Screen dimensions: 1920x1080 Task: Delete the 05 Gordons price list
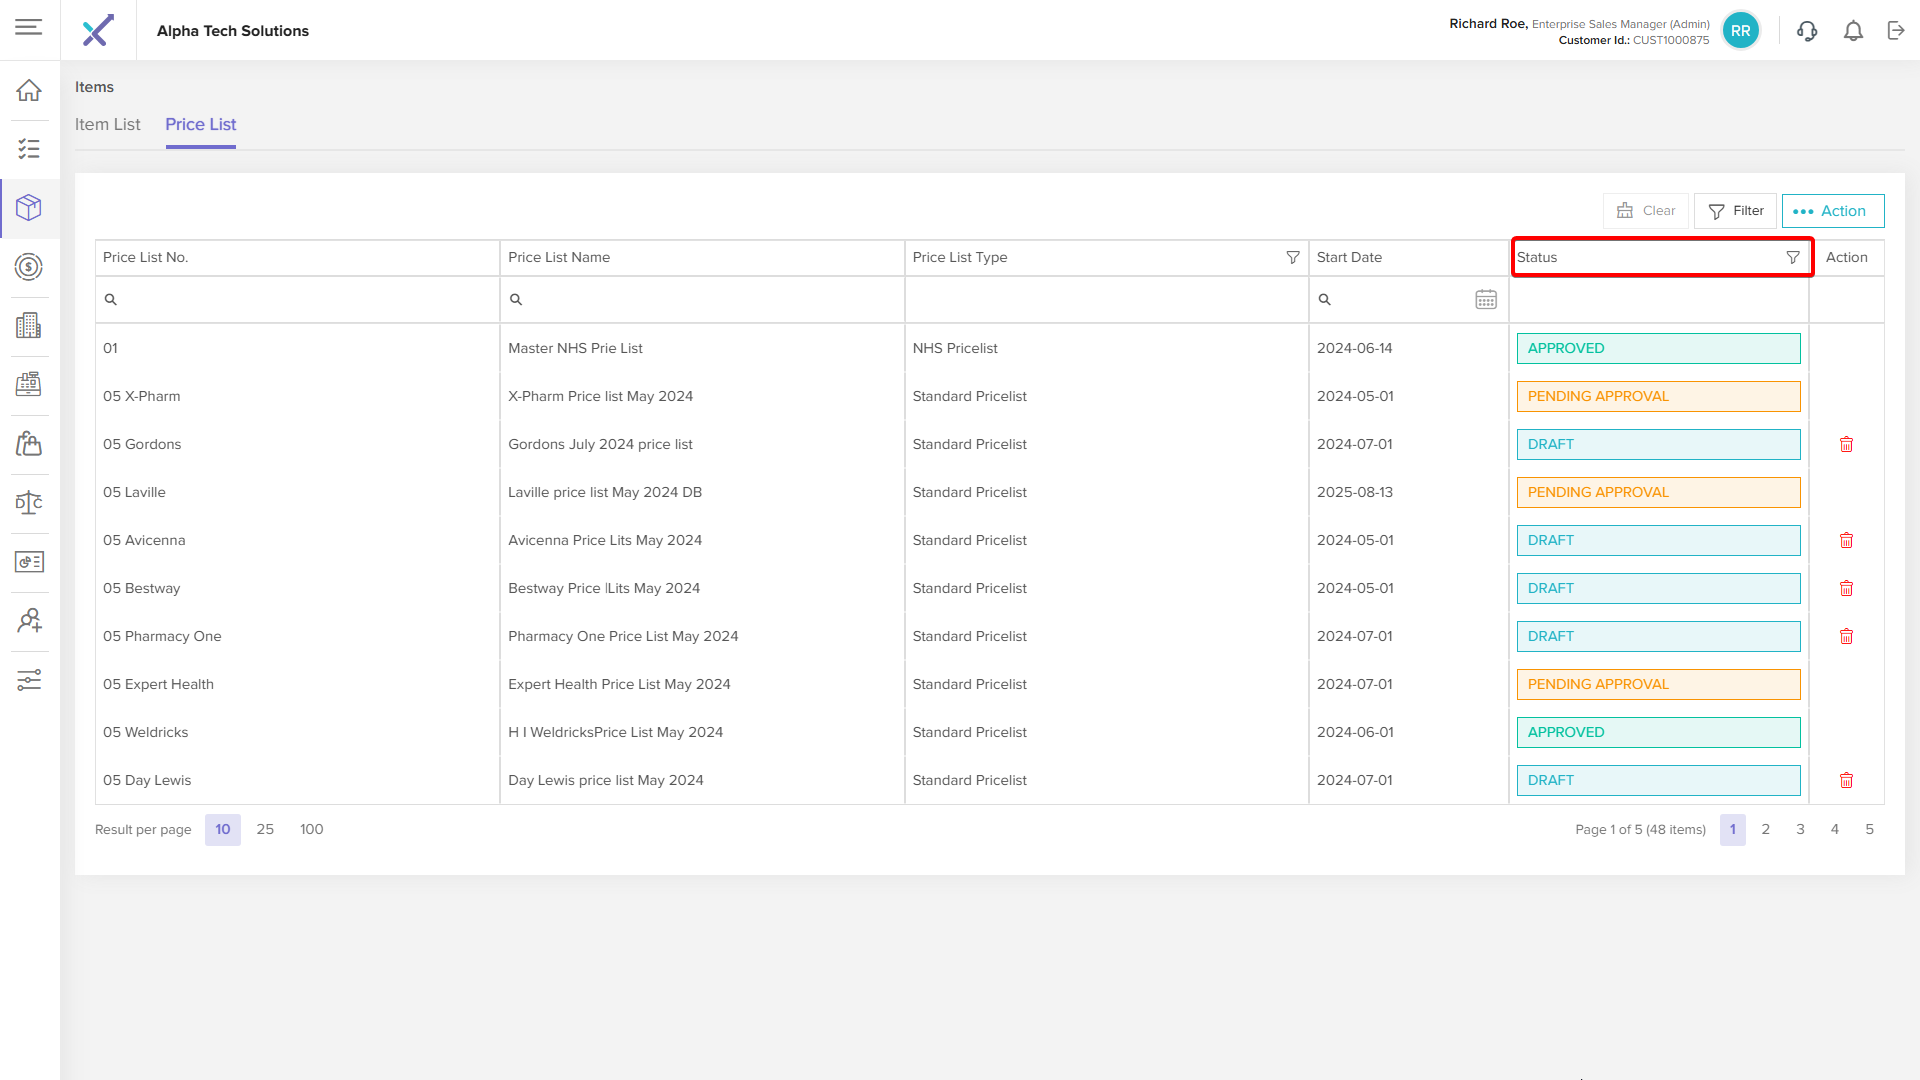click(x=1846, y=444)
